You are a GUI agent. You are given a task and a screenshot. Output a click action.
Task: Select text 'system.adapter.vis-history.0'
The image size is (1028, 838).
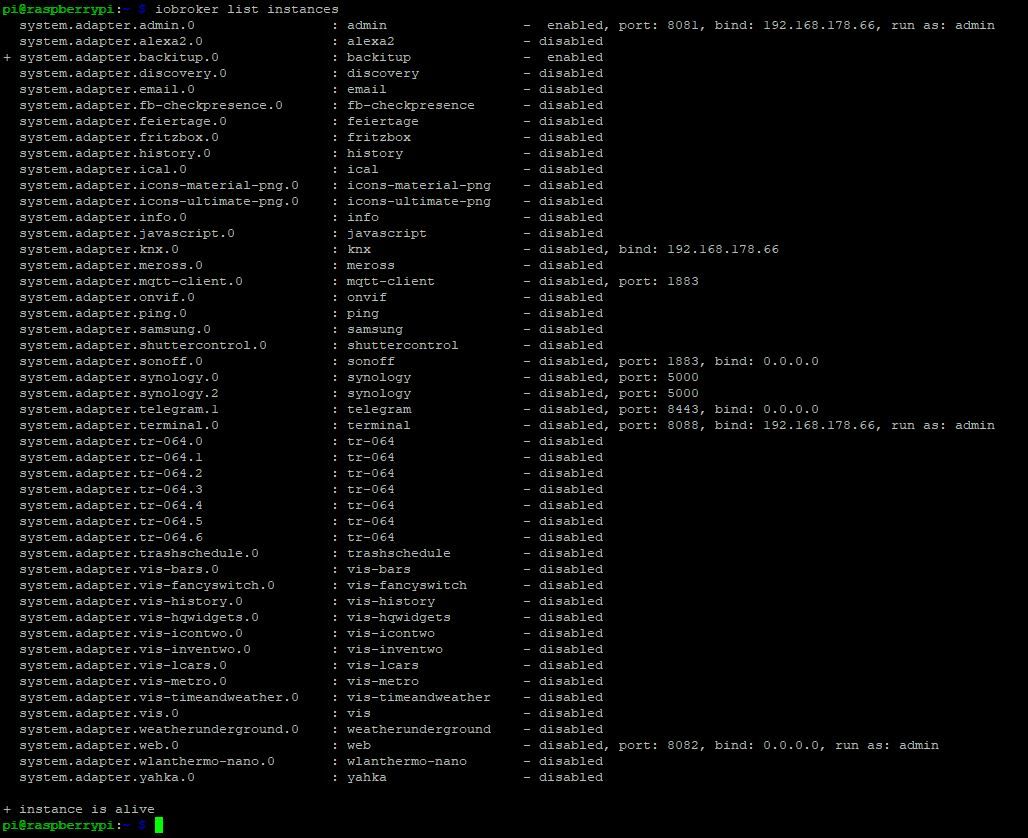pos(131,601)
